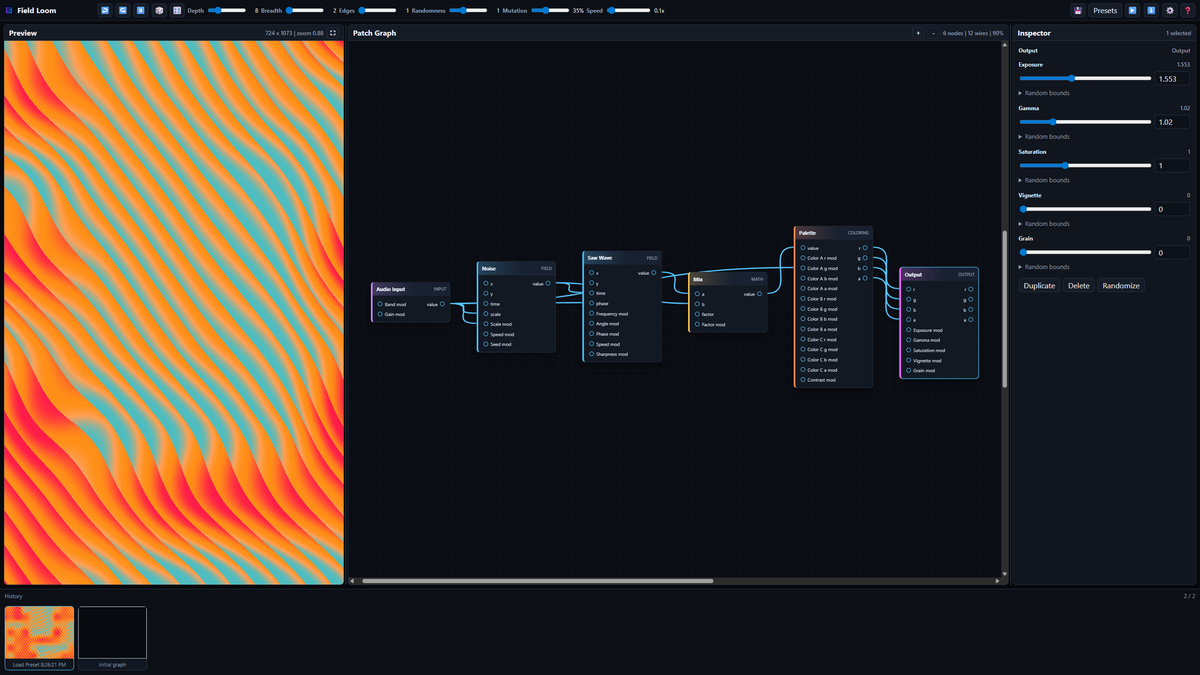
Task: Adjust the Edges slider
Action: tap(377, 10)
